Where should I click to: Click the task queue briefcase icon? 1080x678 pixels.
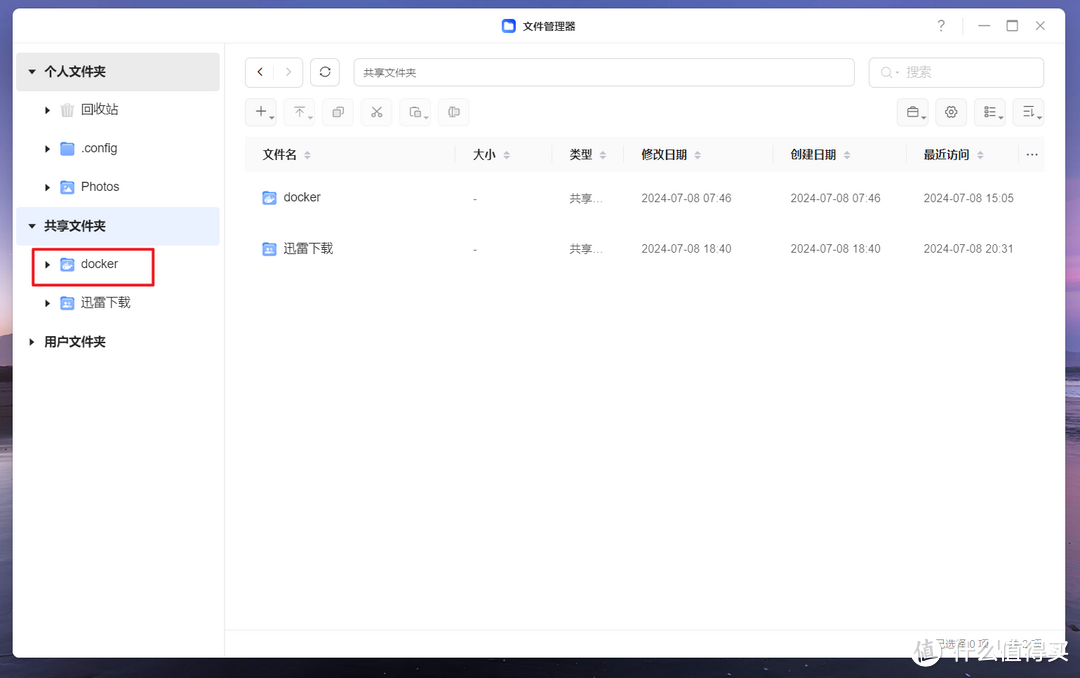pyautogui.click(x=913, y=112)
